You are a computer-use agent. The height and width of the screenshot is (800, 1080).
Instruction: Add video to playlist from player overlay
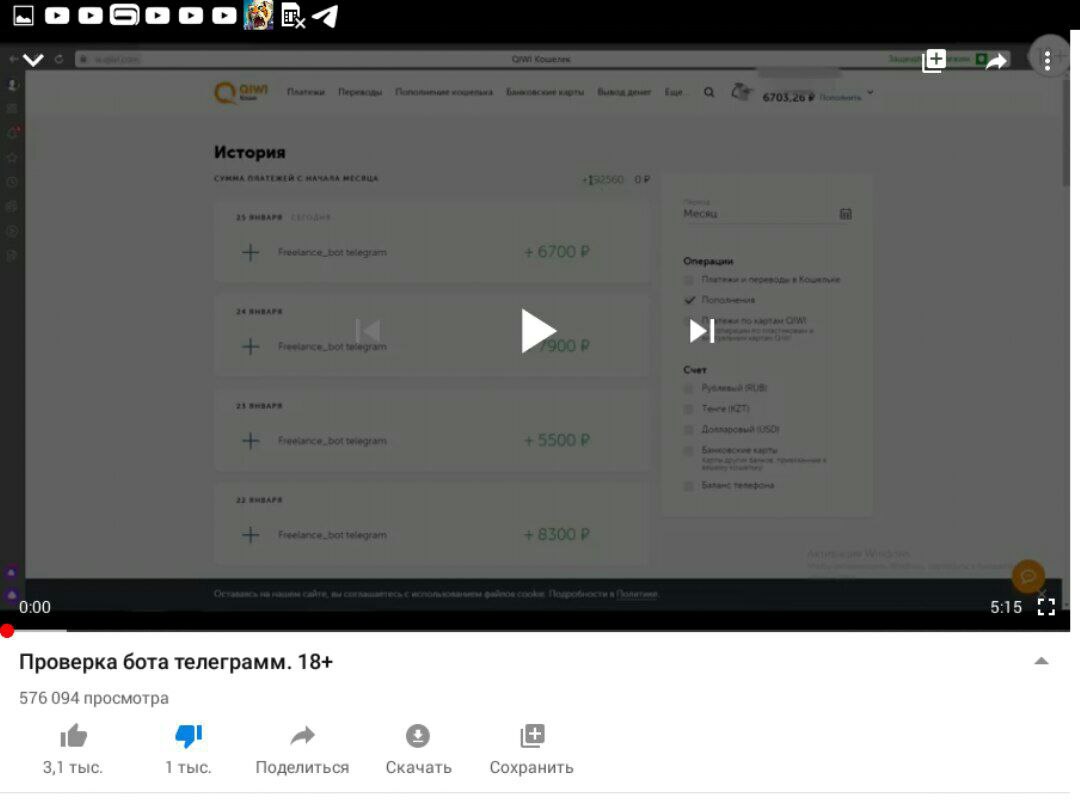(934, 61)
